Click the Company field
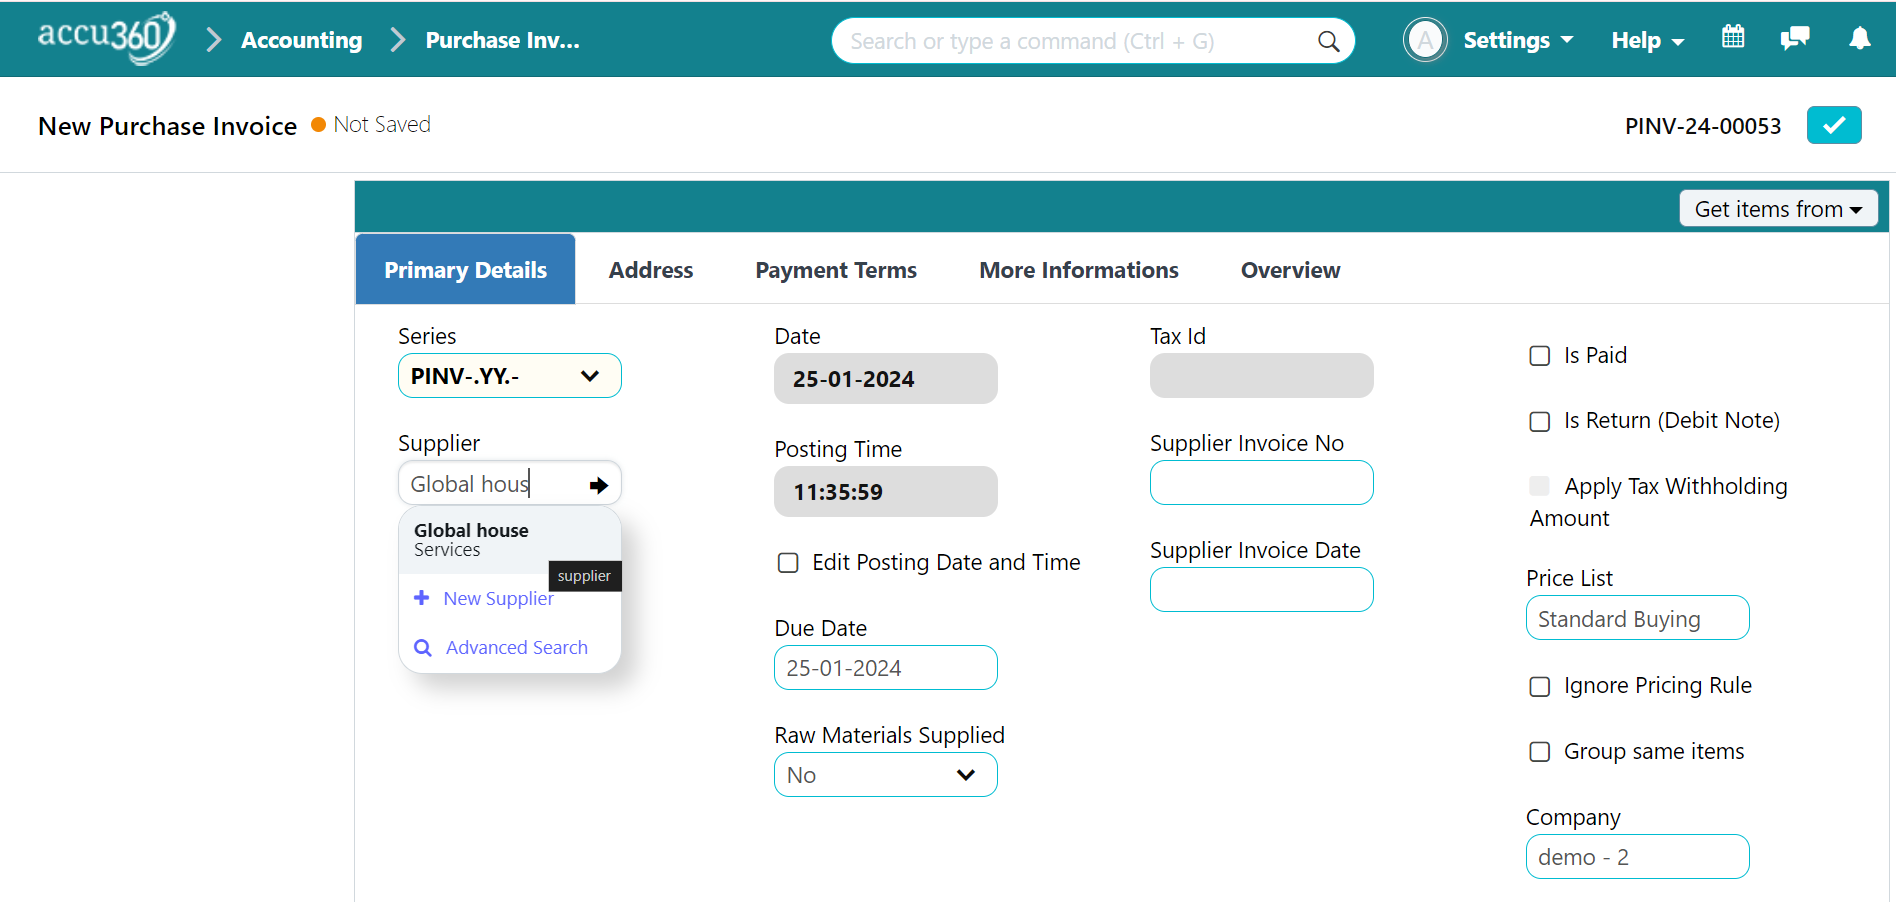 tap(1638, 857)
